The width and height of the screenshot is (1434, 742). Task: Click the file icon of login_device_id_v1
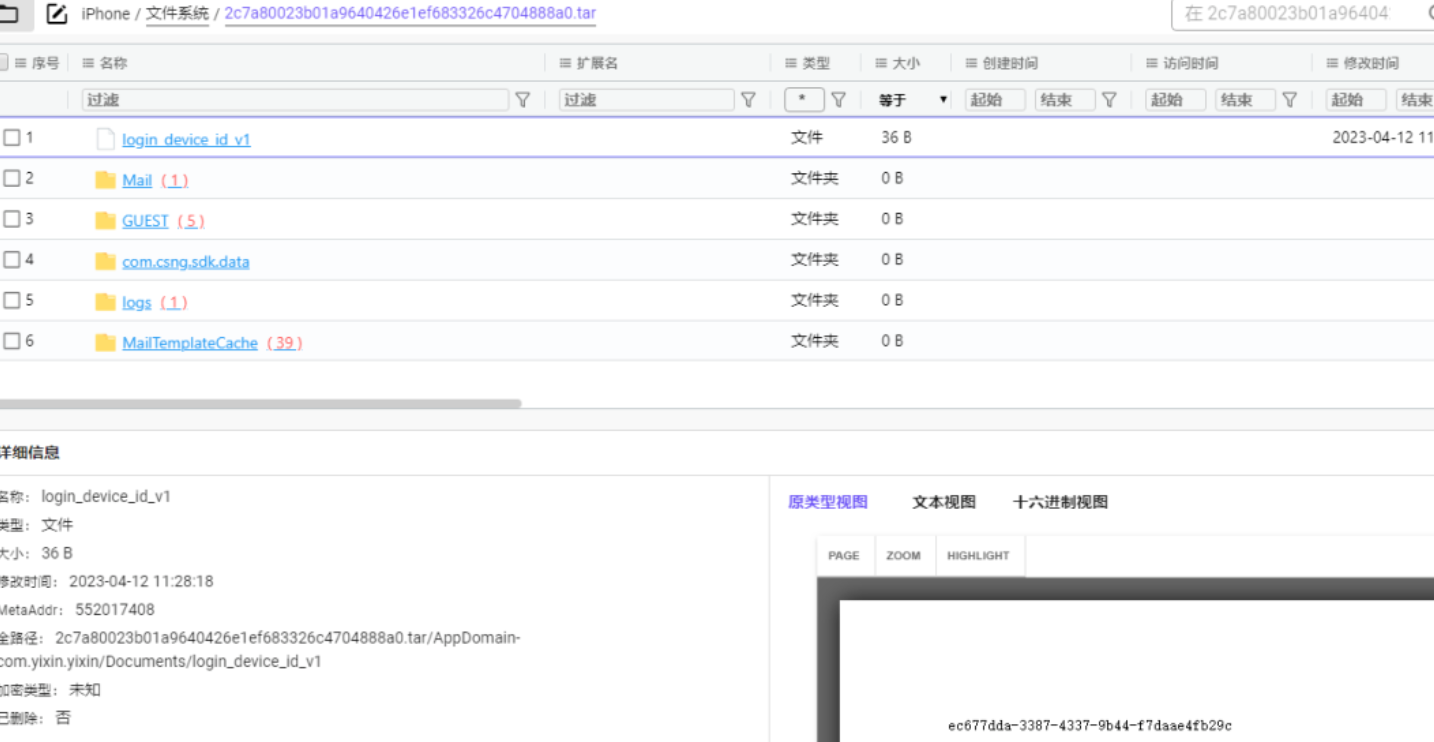coord(105,139)
